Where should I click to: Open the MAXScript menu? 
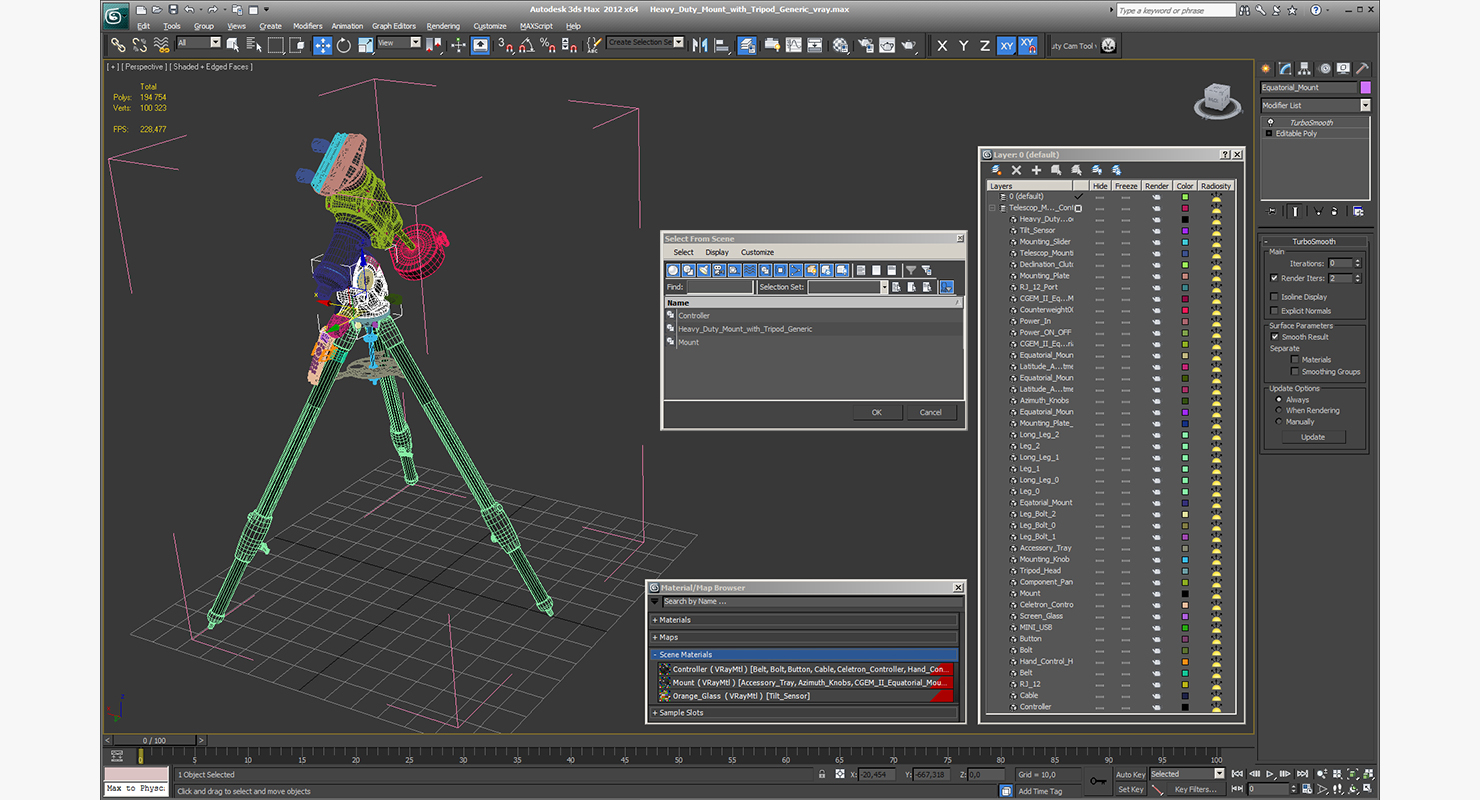[x=537, y=26]
